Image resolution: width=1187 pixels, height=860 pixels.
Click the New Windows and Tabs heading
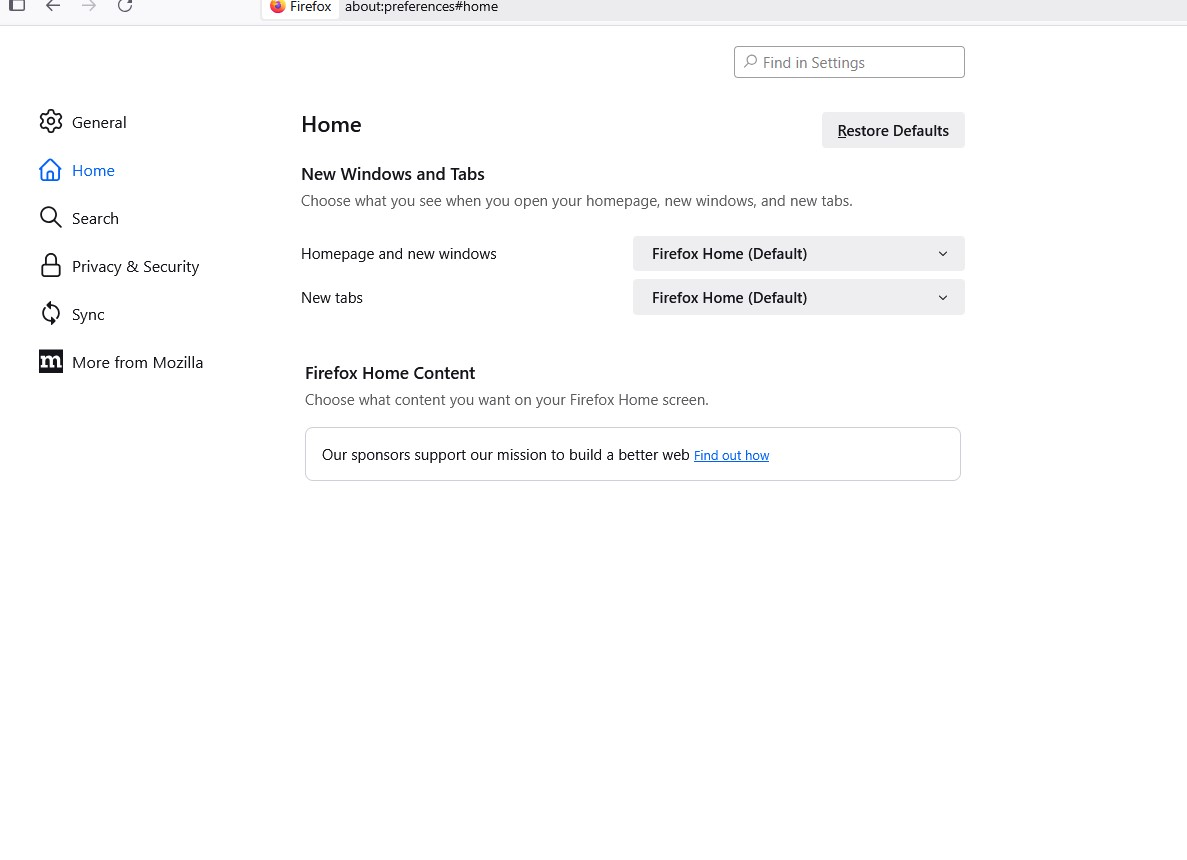(x=393, y=174)
